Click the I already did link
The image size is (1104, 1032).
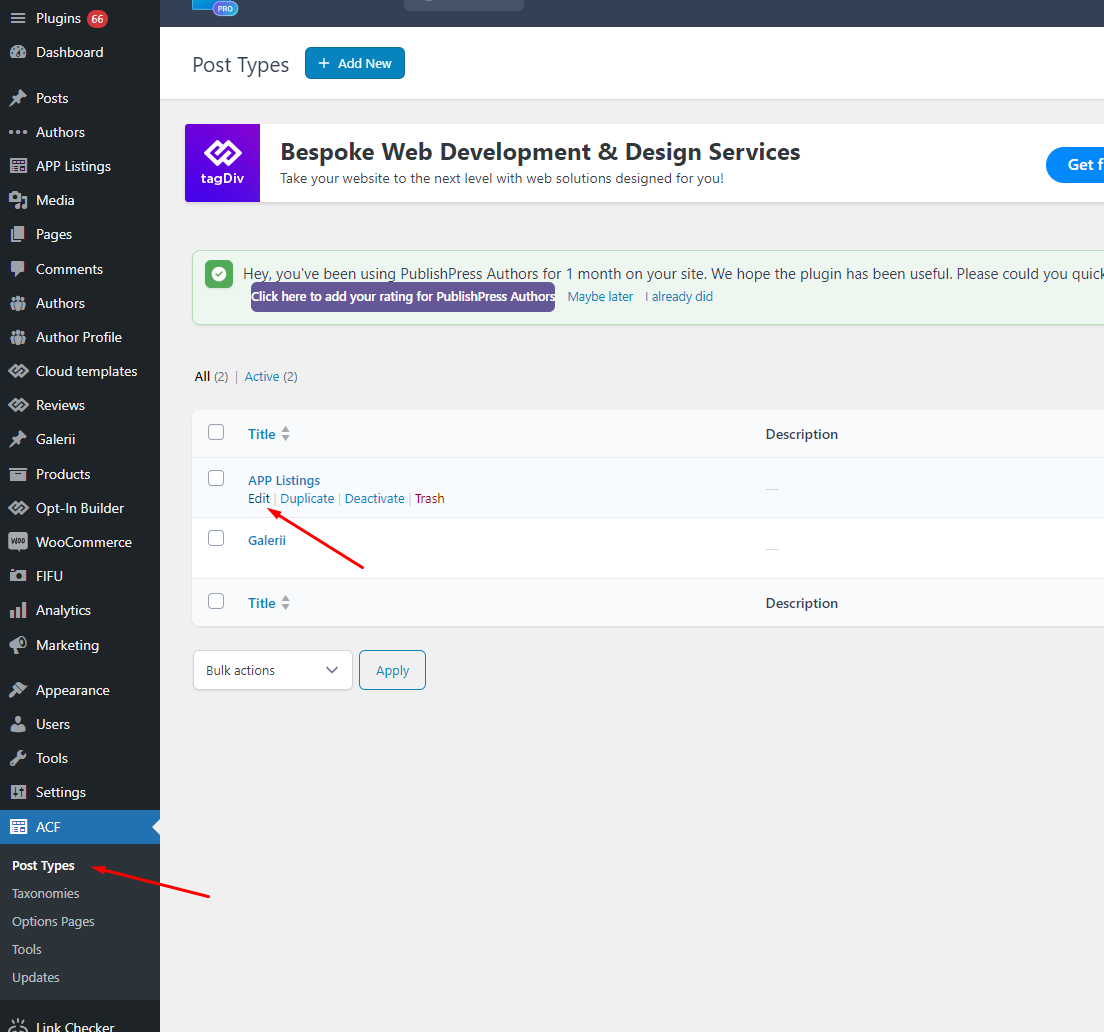679,297
